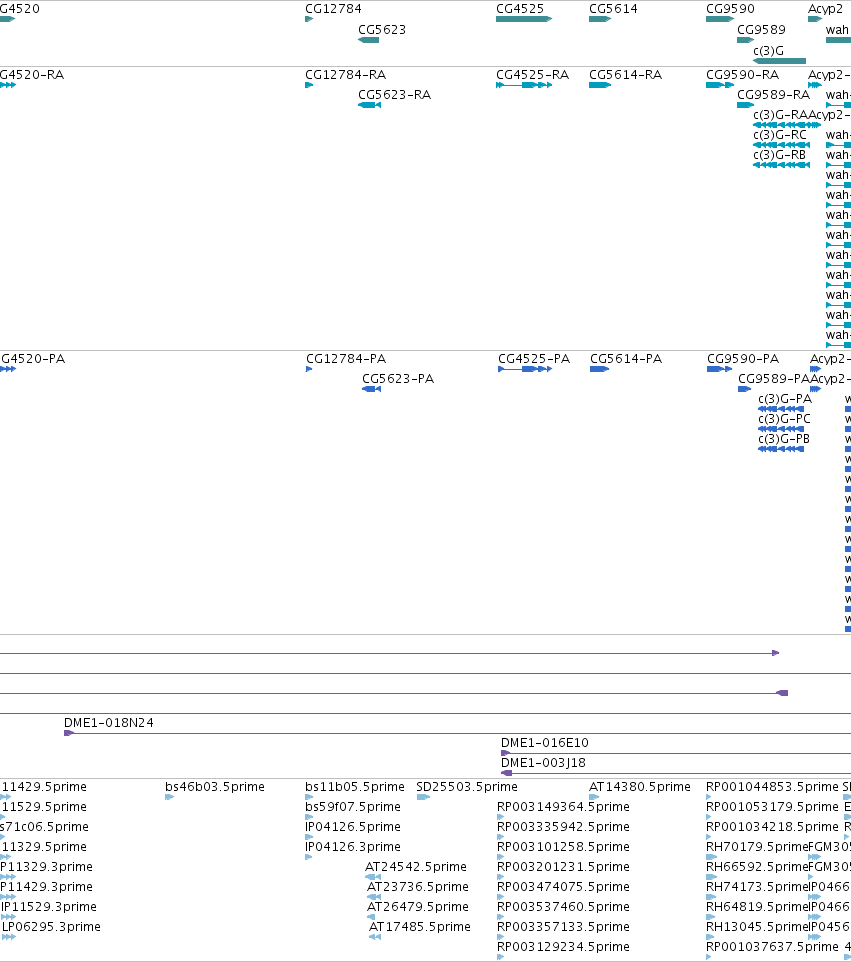Viewport: 851px width, 962px height.
Task: Click the arrow glyph under SD25503.5prime
Action: [x=423, y=797]
